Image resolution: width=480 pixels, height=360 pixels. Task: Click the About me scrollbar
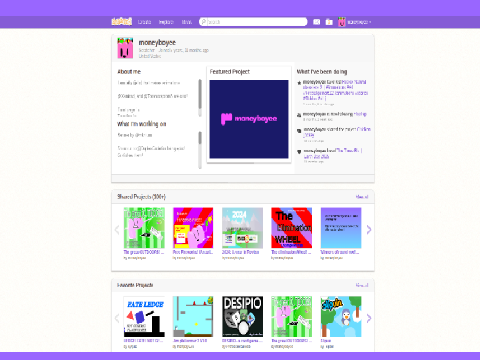200,98
